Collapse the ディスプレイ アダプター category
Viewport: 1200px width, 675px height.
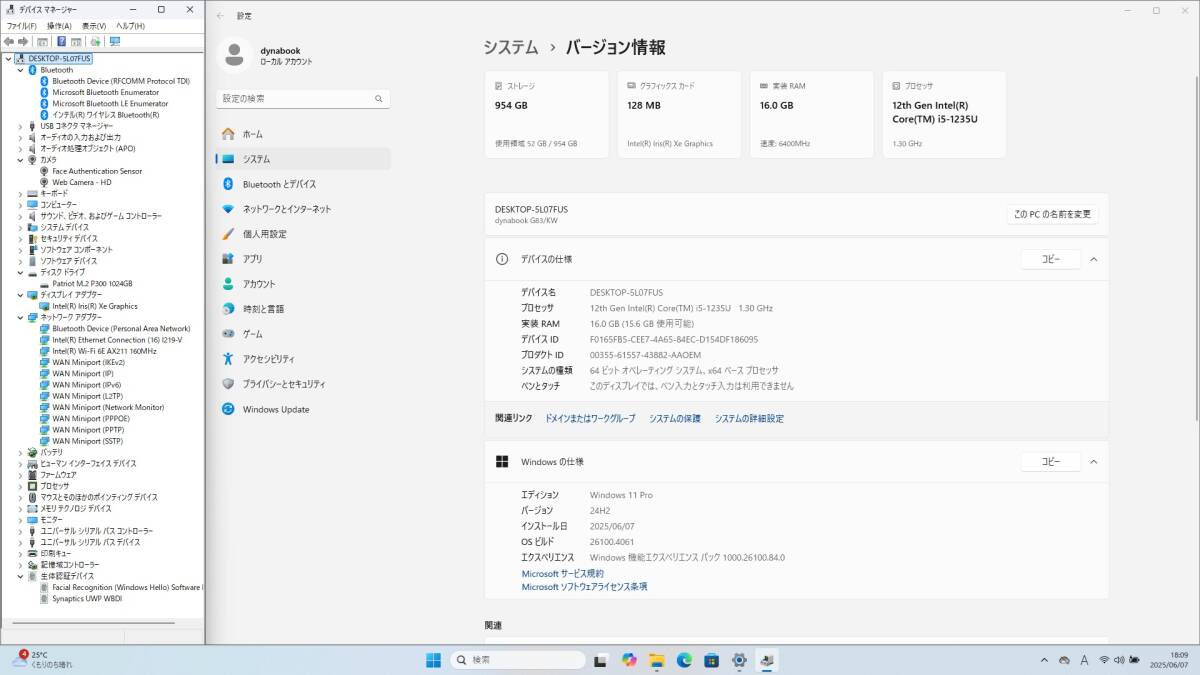20,295
